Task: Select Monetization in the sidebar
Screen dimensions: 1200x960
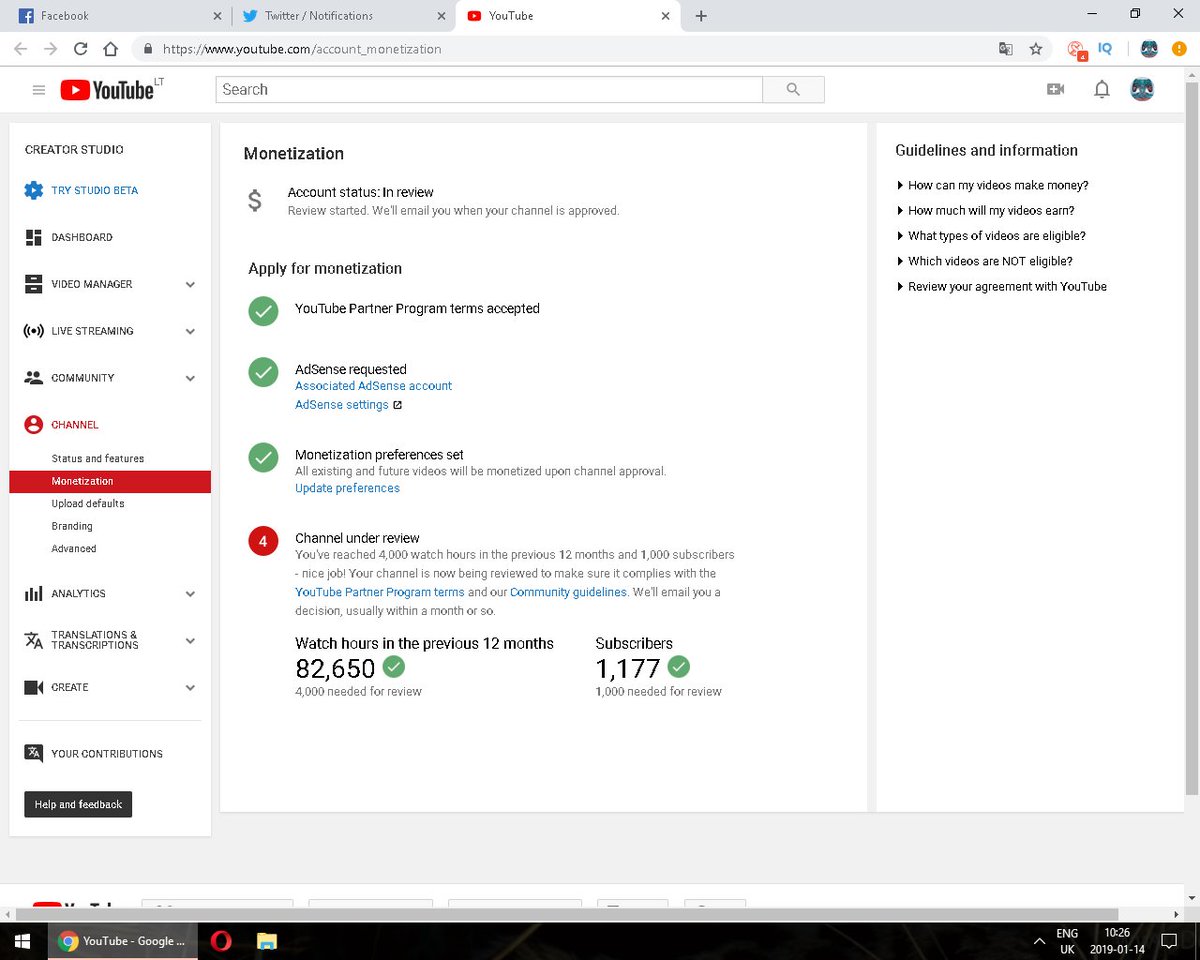Action: coord(110,481)
